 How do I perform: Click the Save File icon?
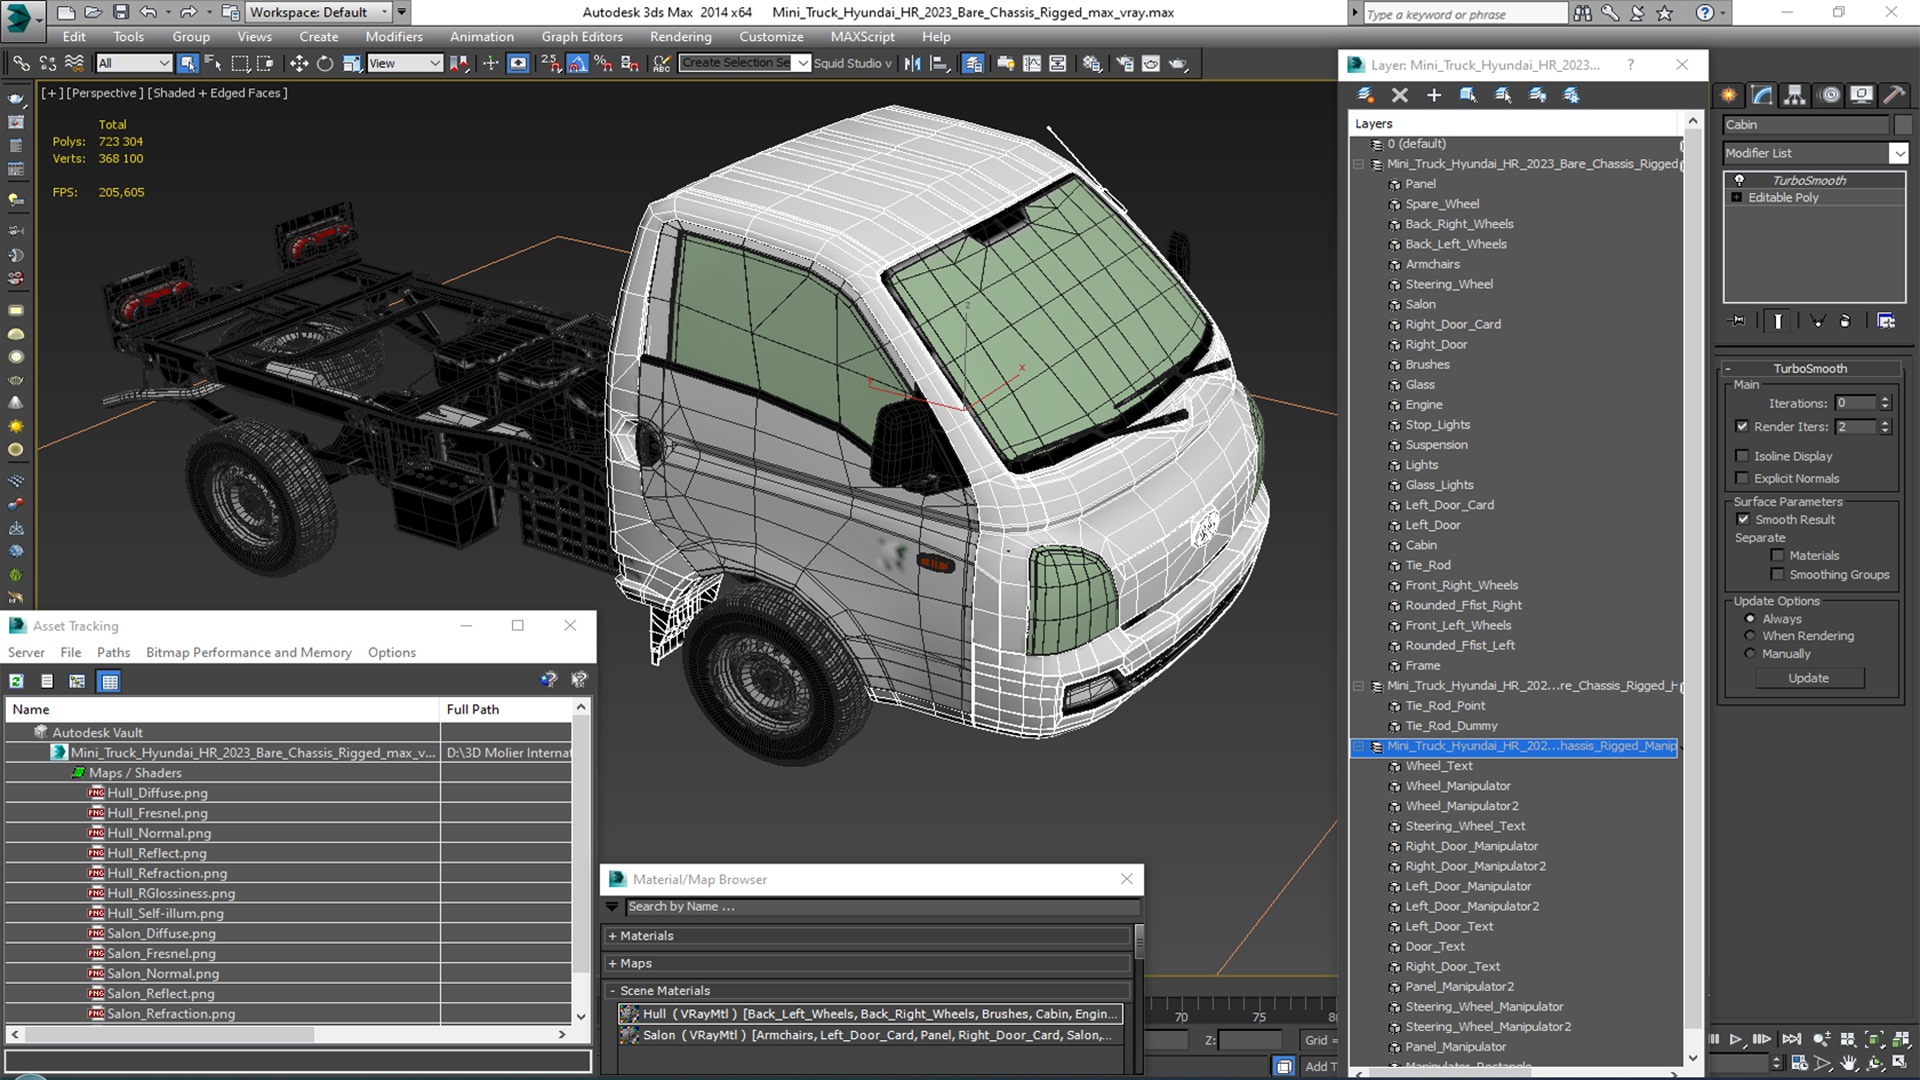point(120,12)
